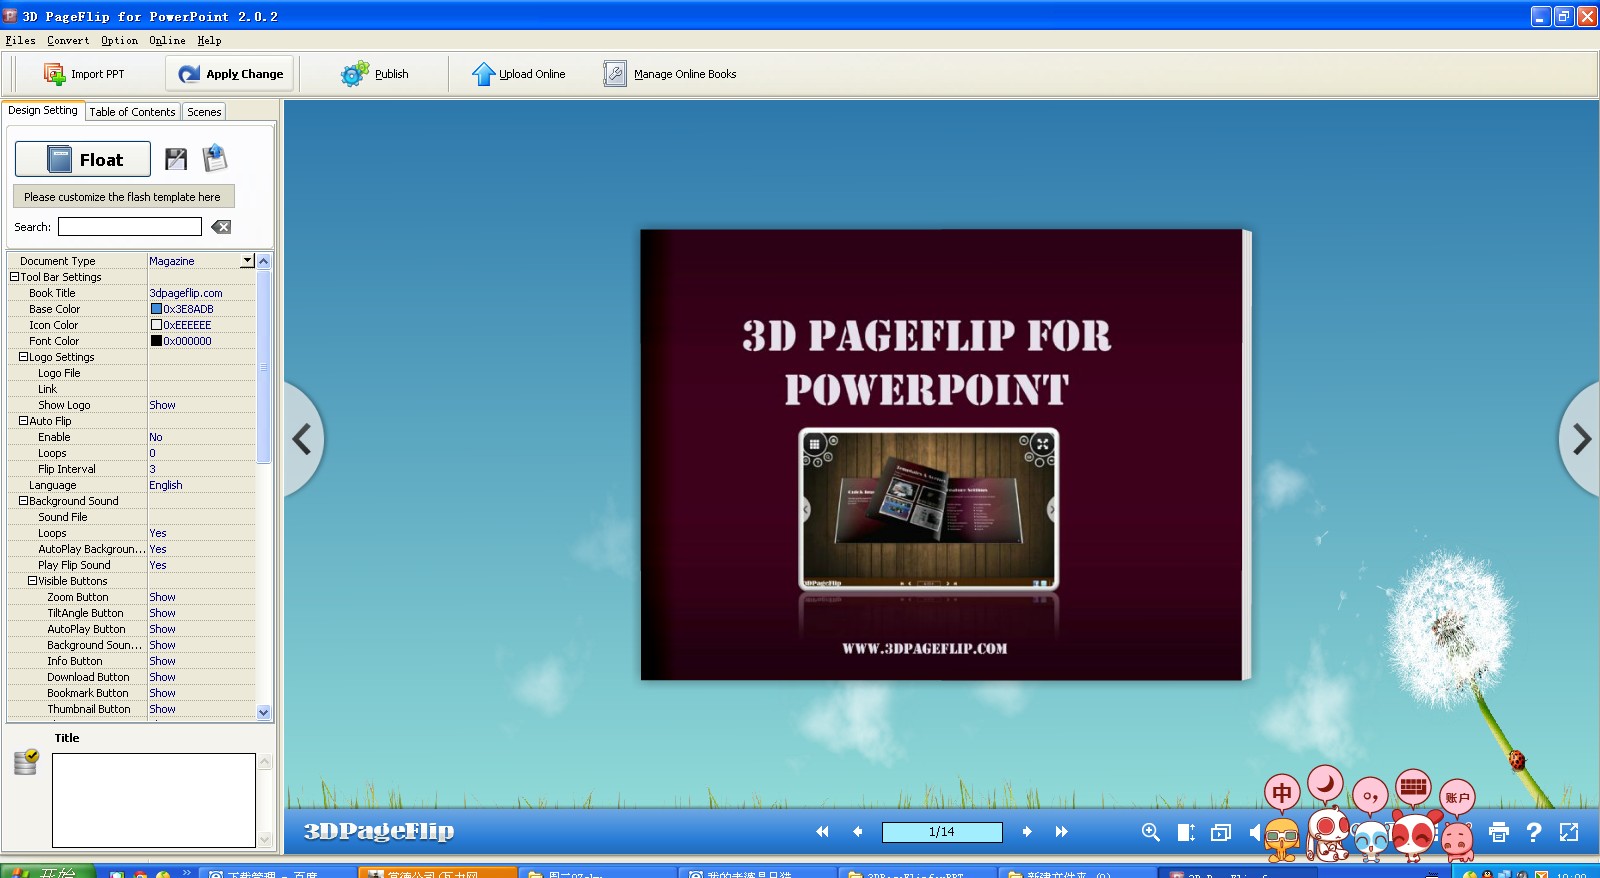Toggle TiltAngle Button Show value
Viewport: 1600px width, 878px height.
click(x=162, y=613)
